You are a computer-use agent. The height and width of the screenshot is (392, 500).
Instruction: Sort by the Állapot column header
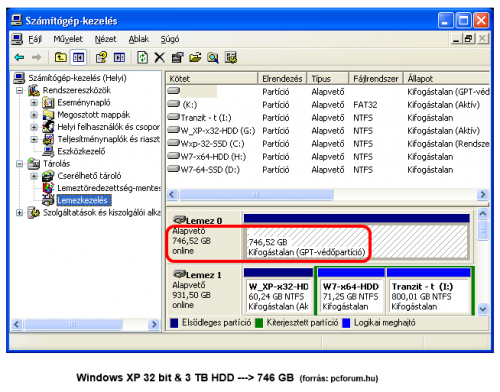tap(447, 79)
